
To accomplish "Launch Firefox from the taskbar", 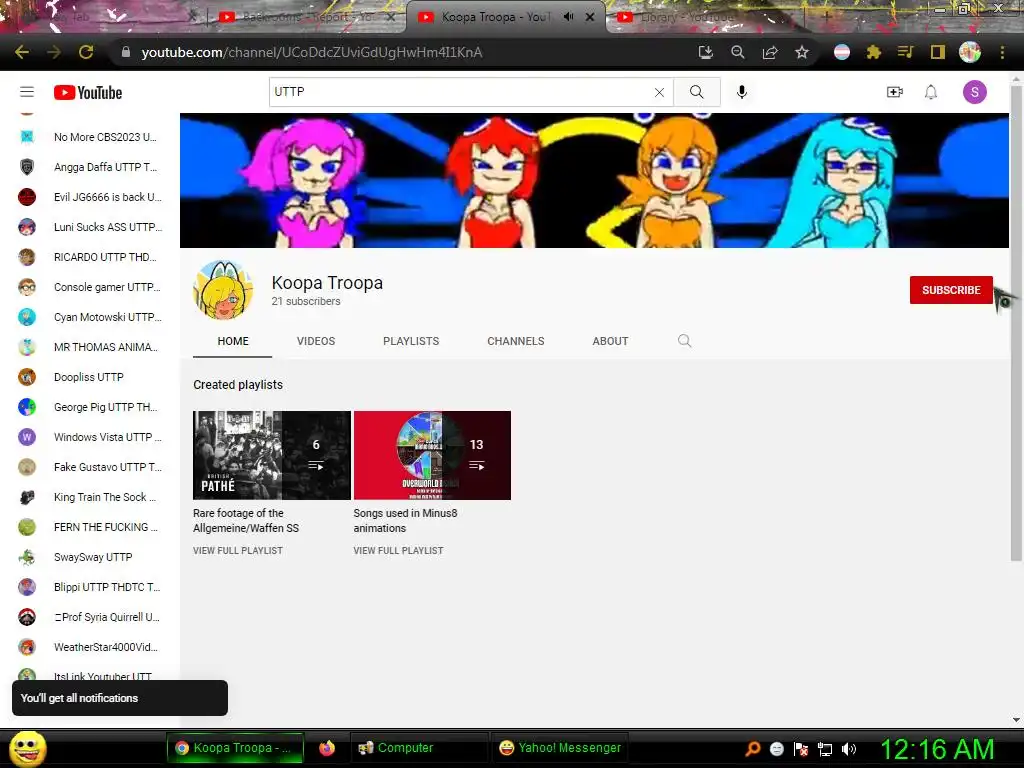I will coord(327,748).
